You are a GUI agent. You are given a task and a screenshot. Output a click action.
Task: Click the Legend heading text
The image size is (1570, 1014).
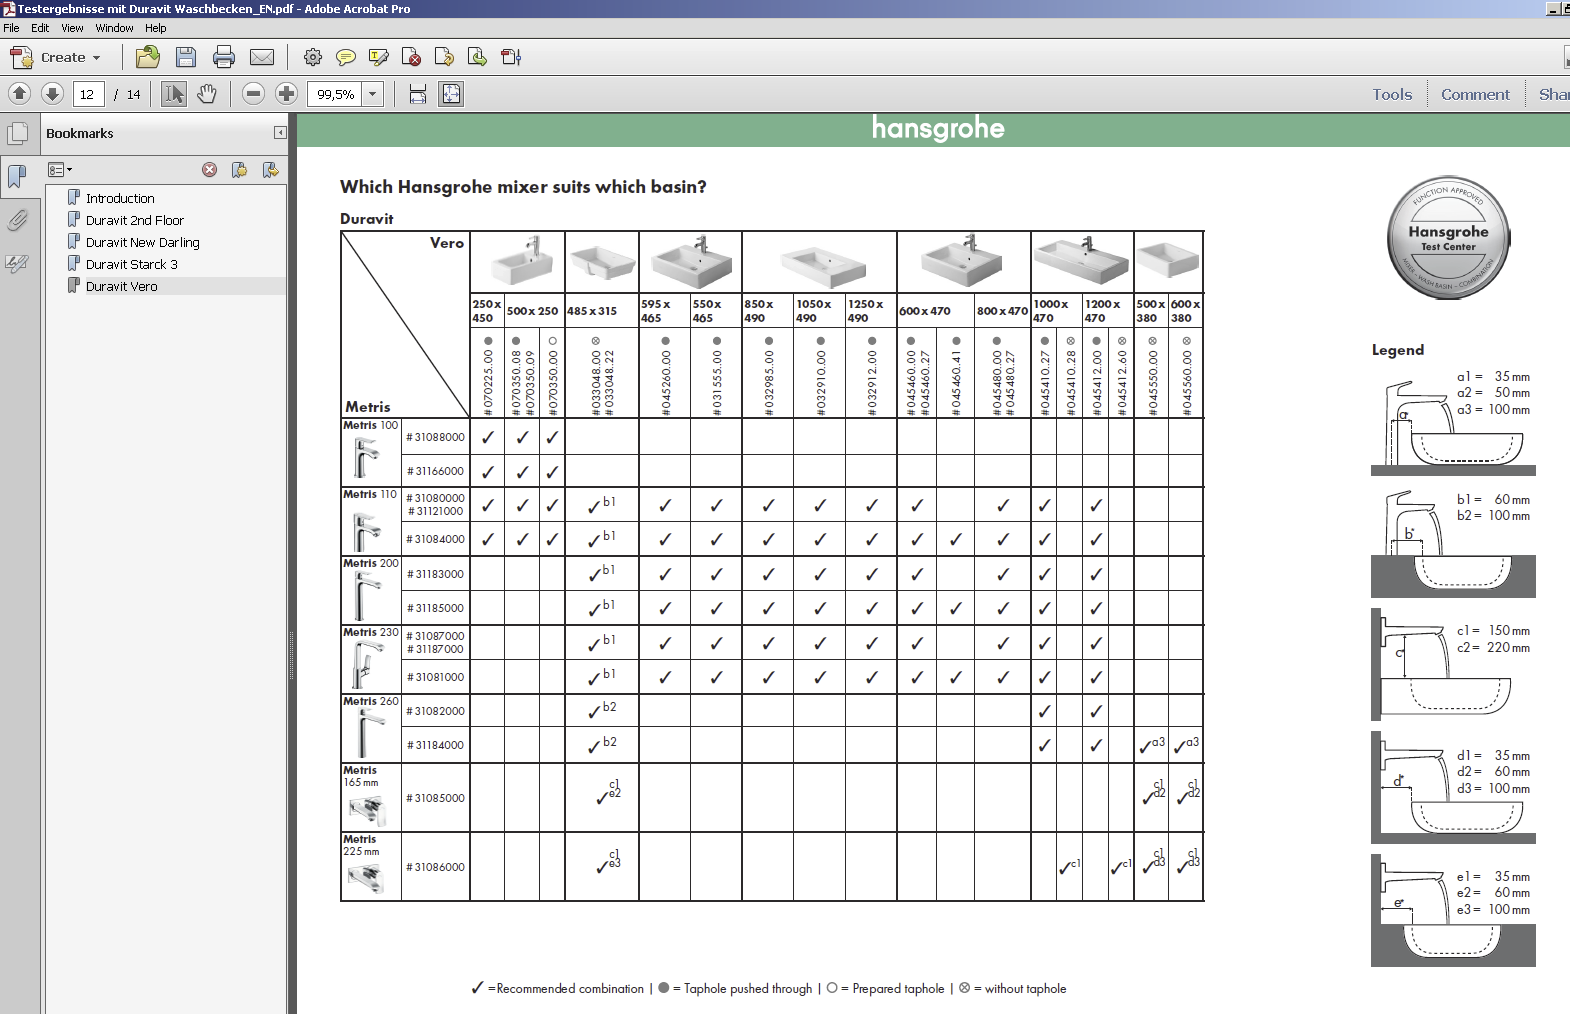click(1398, 350)
